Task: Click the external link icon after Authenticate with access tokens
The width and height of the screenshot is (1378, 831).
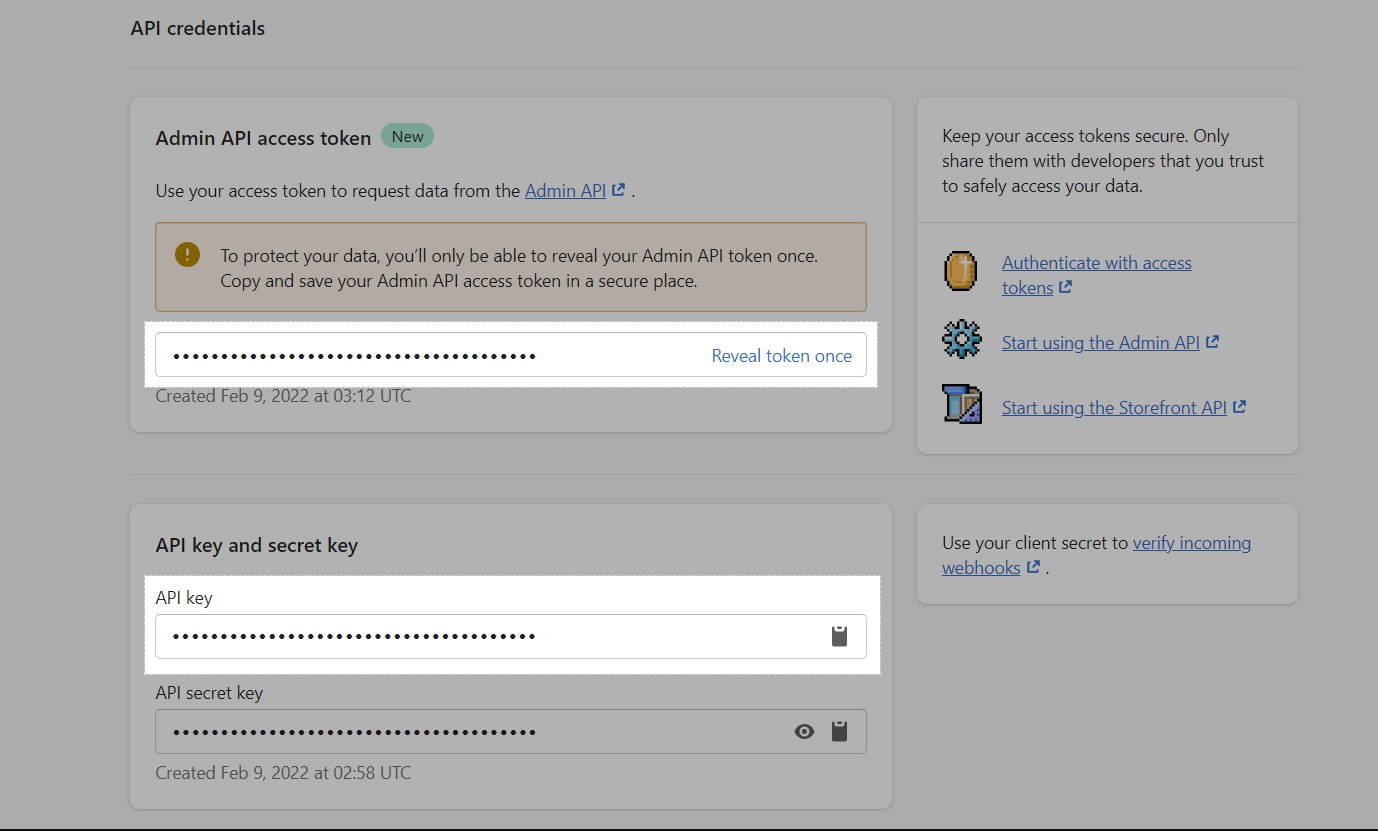Action: point(1063,287)
